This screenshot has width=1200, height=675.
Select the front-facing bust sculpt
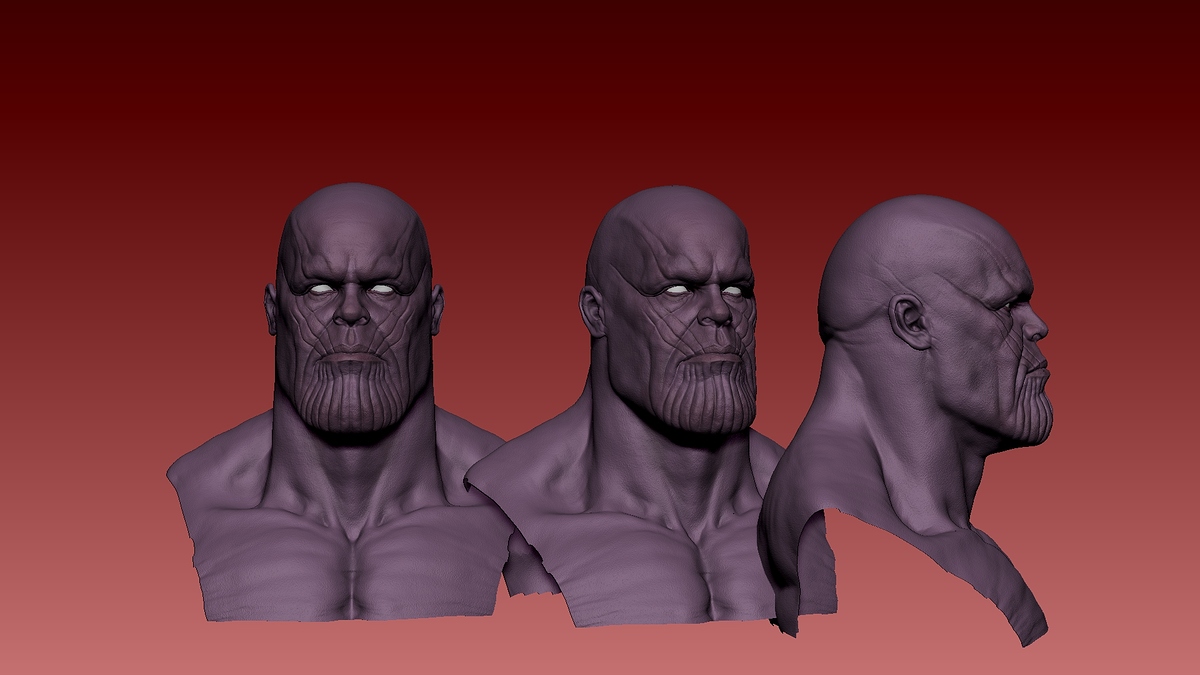[350, 400]
